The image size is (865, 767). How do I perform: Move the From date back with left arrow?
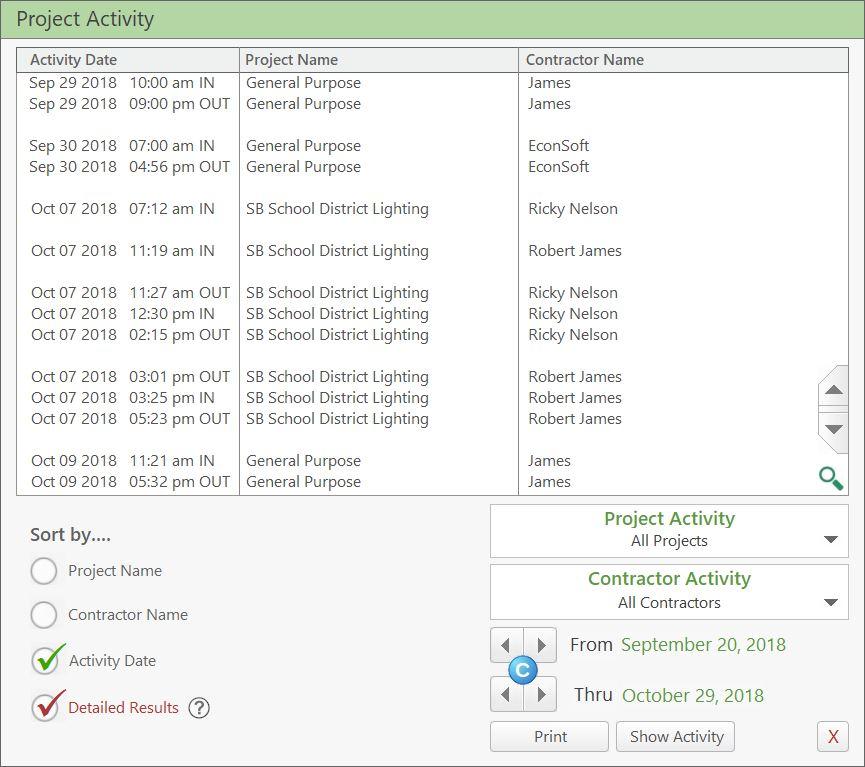[x=506, y=645]
